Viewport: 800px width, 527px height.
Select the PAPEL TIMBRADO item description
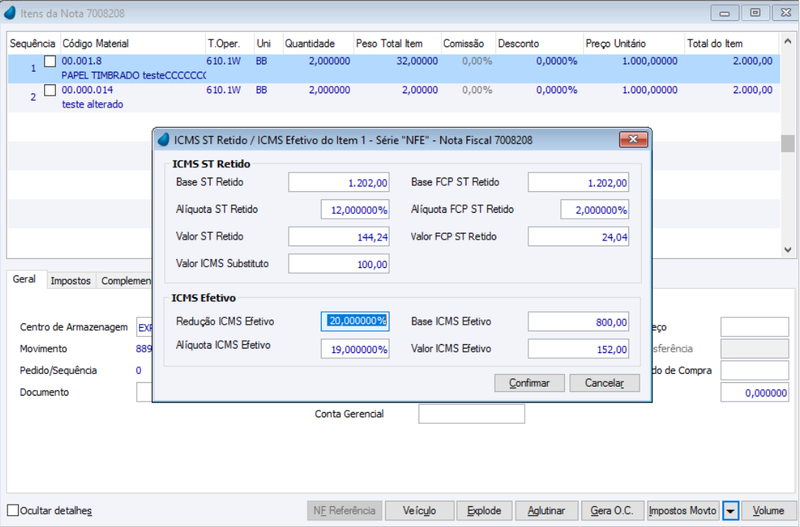(134, 76)
